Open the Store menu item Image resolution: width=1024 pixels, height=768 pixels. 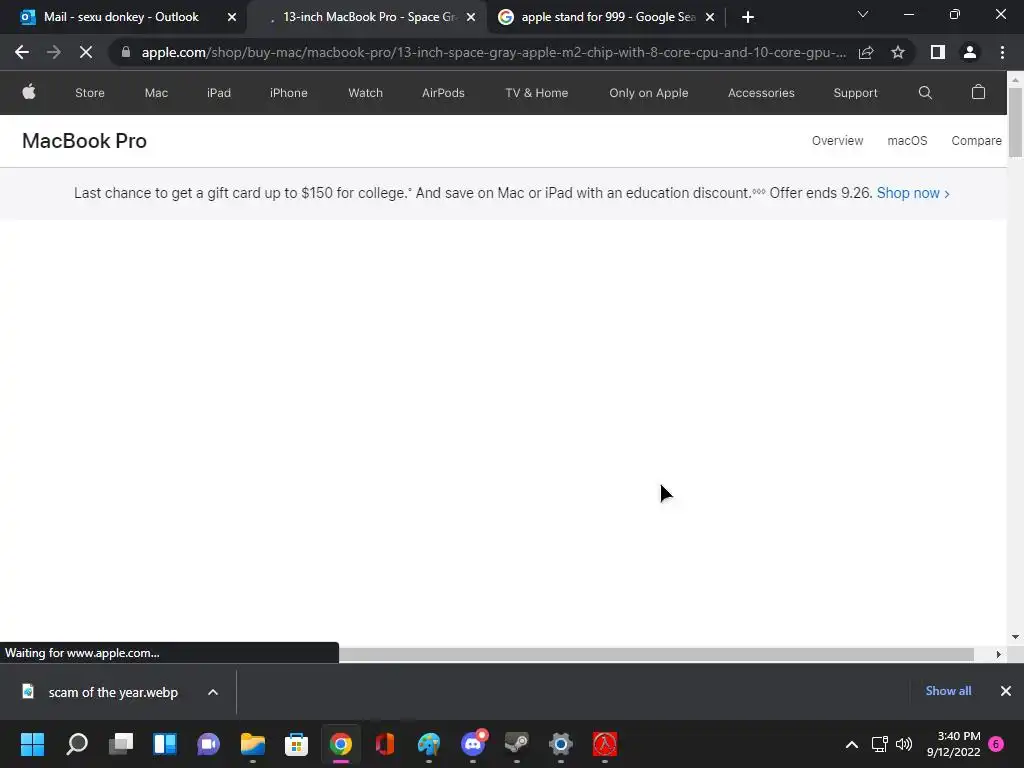(x=89, y=93)
